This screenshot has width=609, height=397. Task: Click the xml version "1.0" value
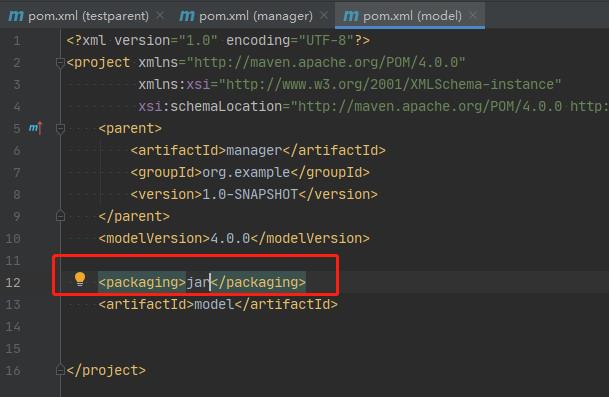click(198, 40)
